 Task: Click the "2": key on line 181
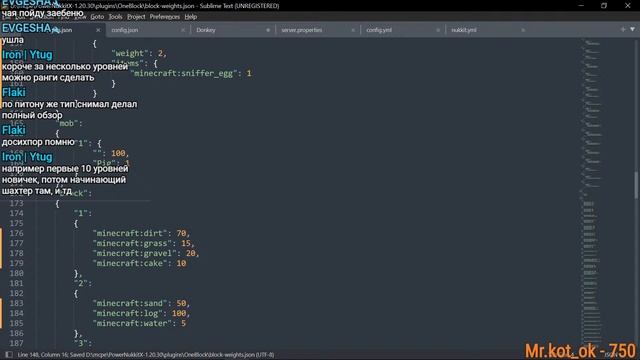(x=83, y=283)
